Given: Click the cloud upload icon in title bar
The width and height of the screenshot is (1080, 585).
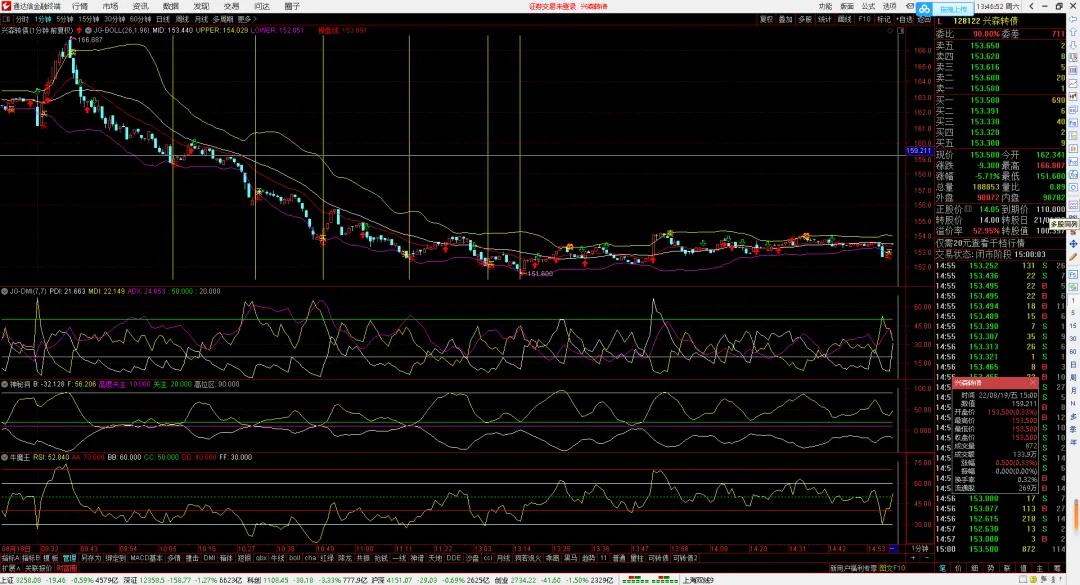Looking at the screenshot, I should point(925,9).
